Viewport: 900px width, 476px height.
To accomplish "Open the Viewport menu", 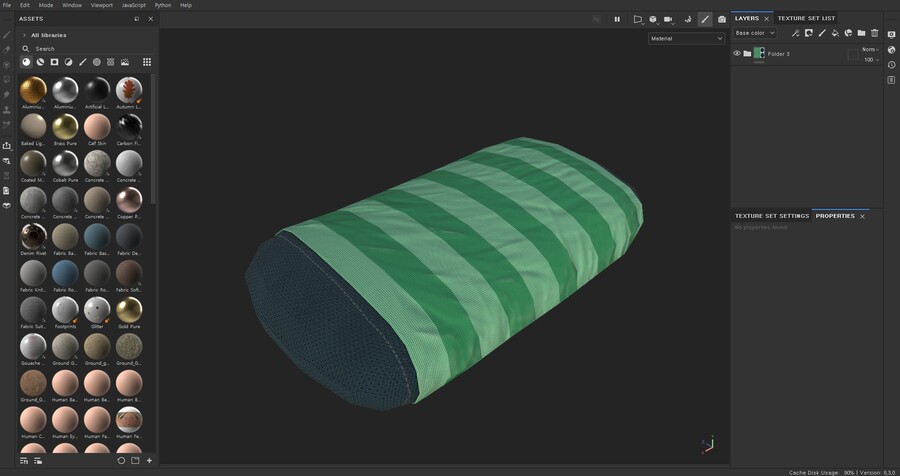I will (102, 5).
